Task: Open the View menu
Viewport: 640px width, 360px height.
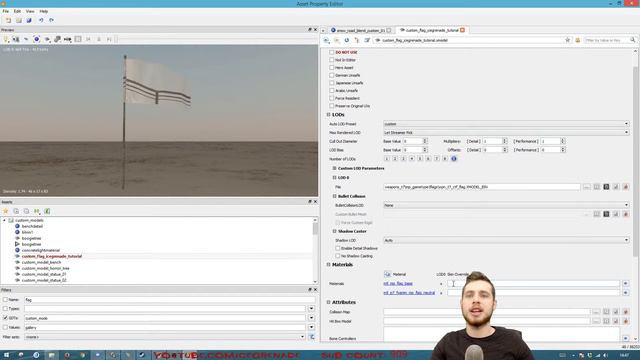Action: coord(30,11)
